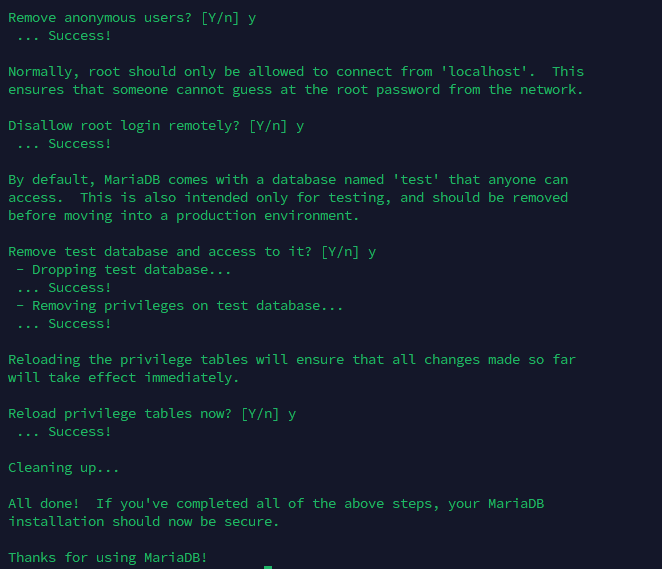Click the 'Disallow root login remotely?' prompt line
Screen dimensions: 662x569
(x=156, y=126)
